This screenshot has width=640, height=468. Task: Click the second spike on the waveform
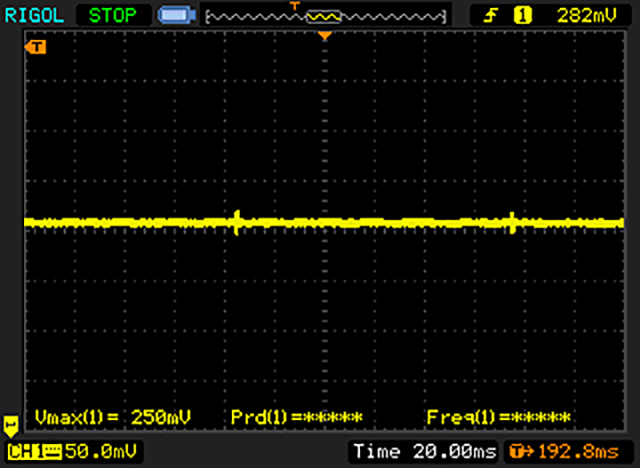point(512,223)
